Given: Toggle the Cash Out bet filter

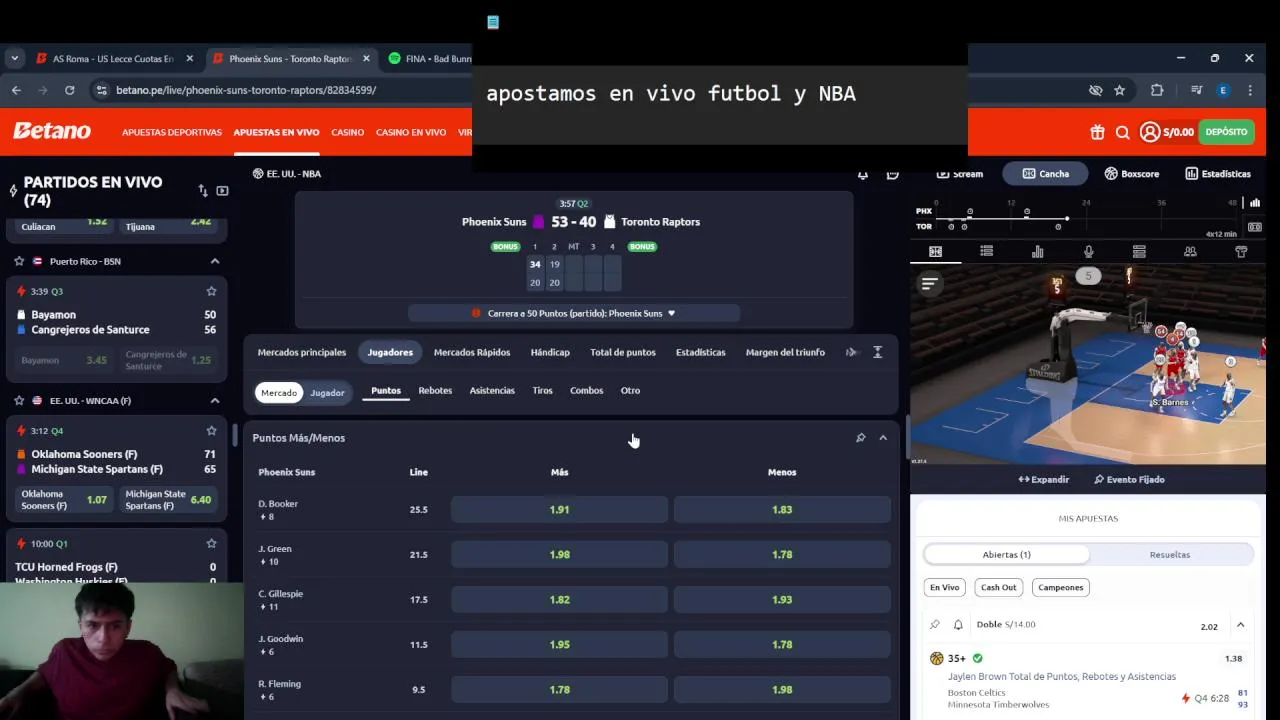Looking at the screenshot, I should [x=998, y=587].
